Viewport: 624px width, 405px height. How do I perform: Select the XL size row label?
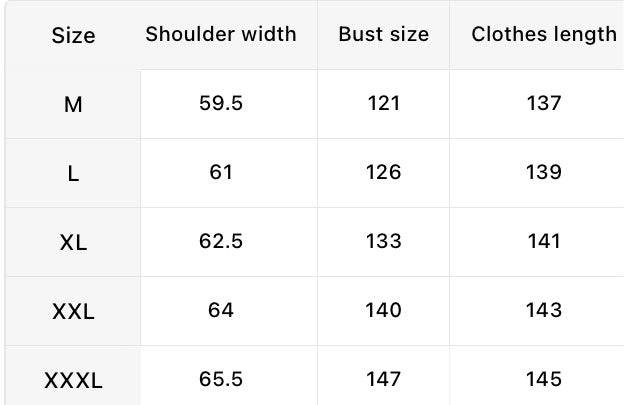pyautogui.click(x=73, y=242)
